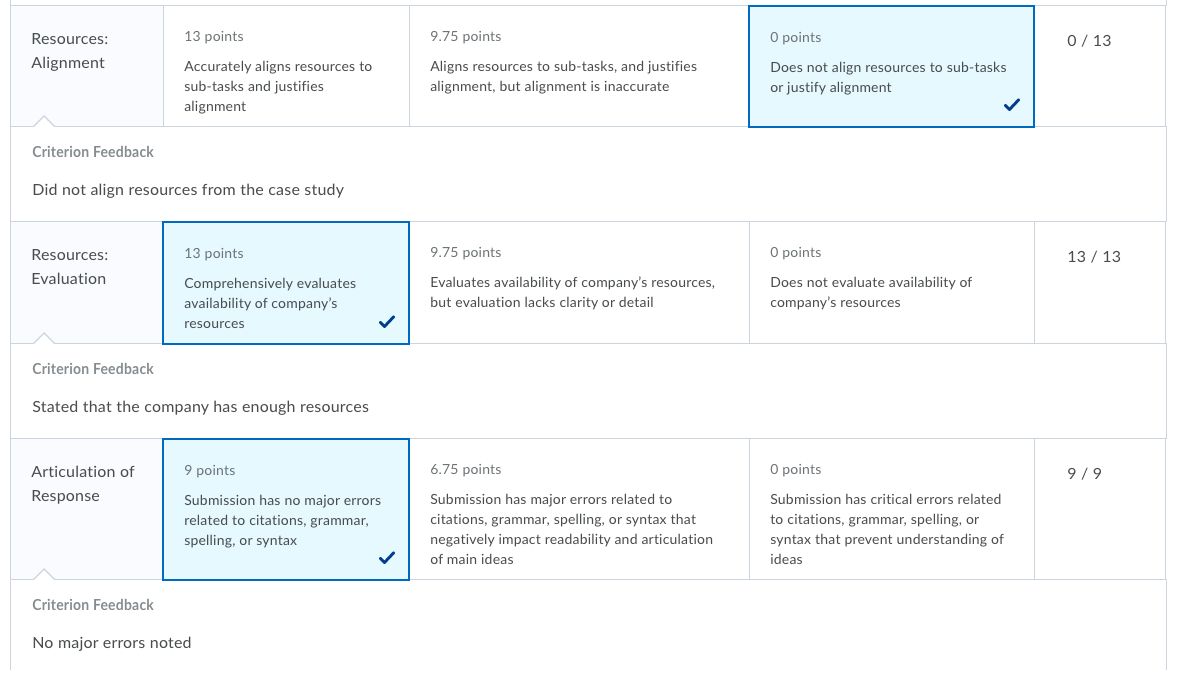The width and height of the screenshot is (1192, 684).
Task: Click the Resources: Alignment criterion name
Action: pos(69,51)
